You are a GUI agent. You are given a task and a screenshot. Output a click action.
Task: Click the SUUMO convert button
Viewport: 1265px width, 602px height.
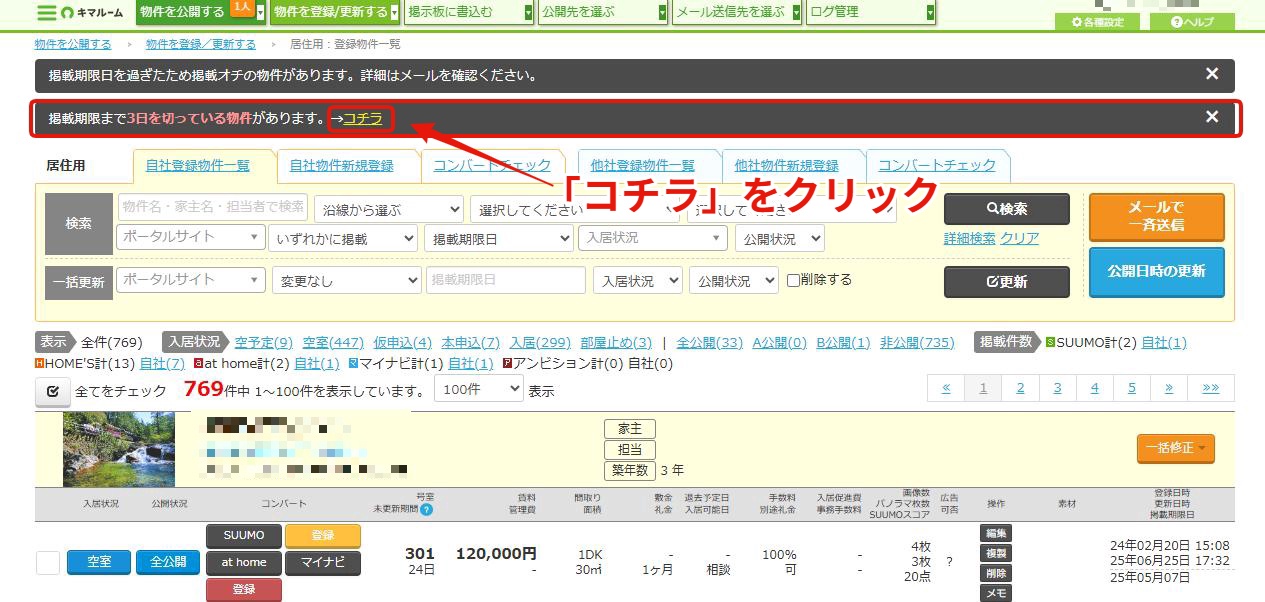click(x=244, y=536)
